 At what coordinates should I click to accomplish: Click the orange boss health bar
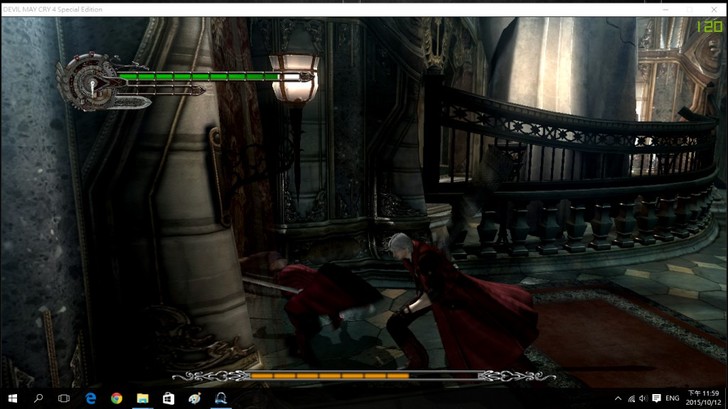(x=330, y=376)
